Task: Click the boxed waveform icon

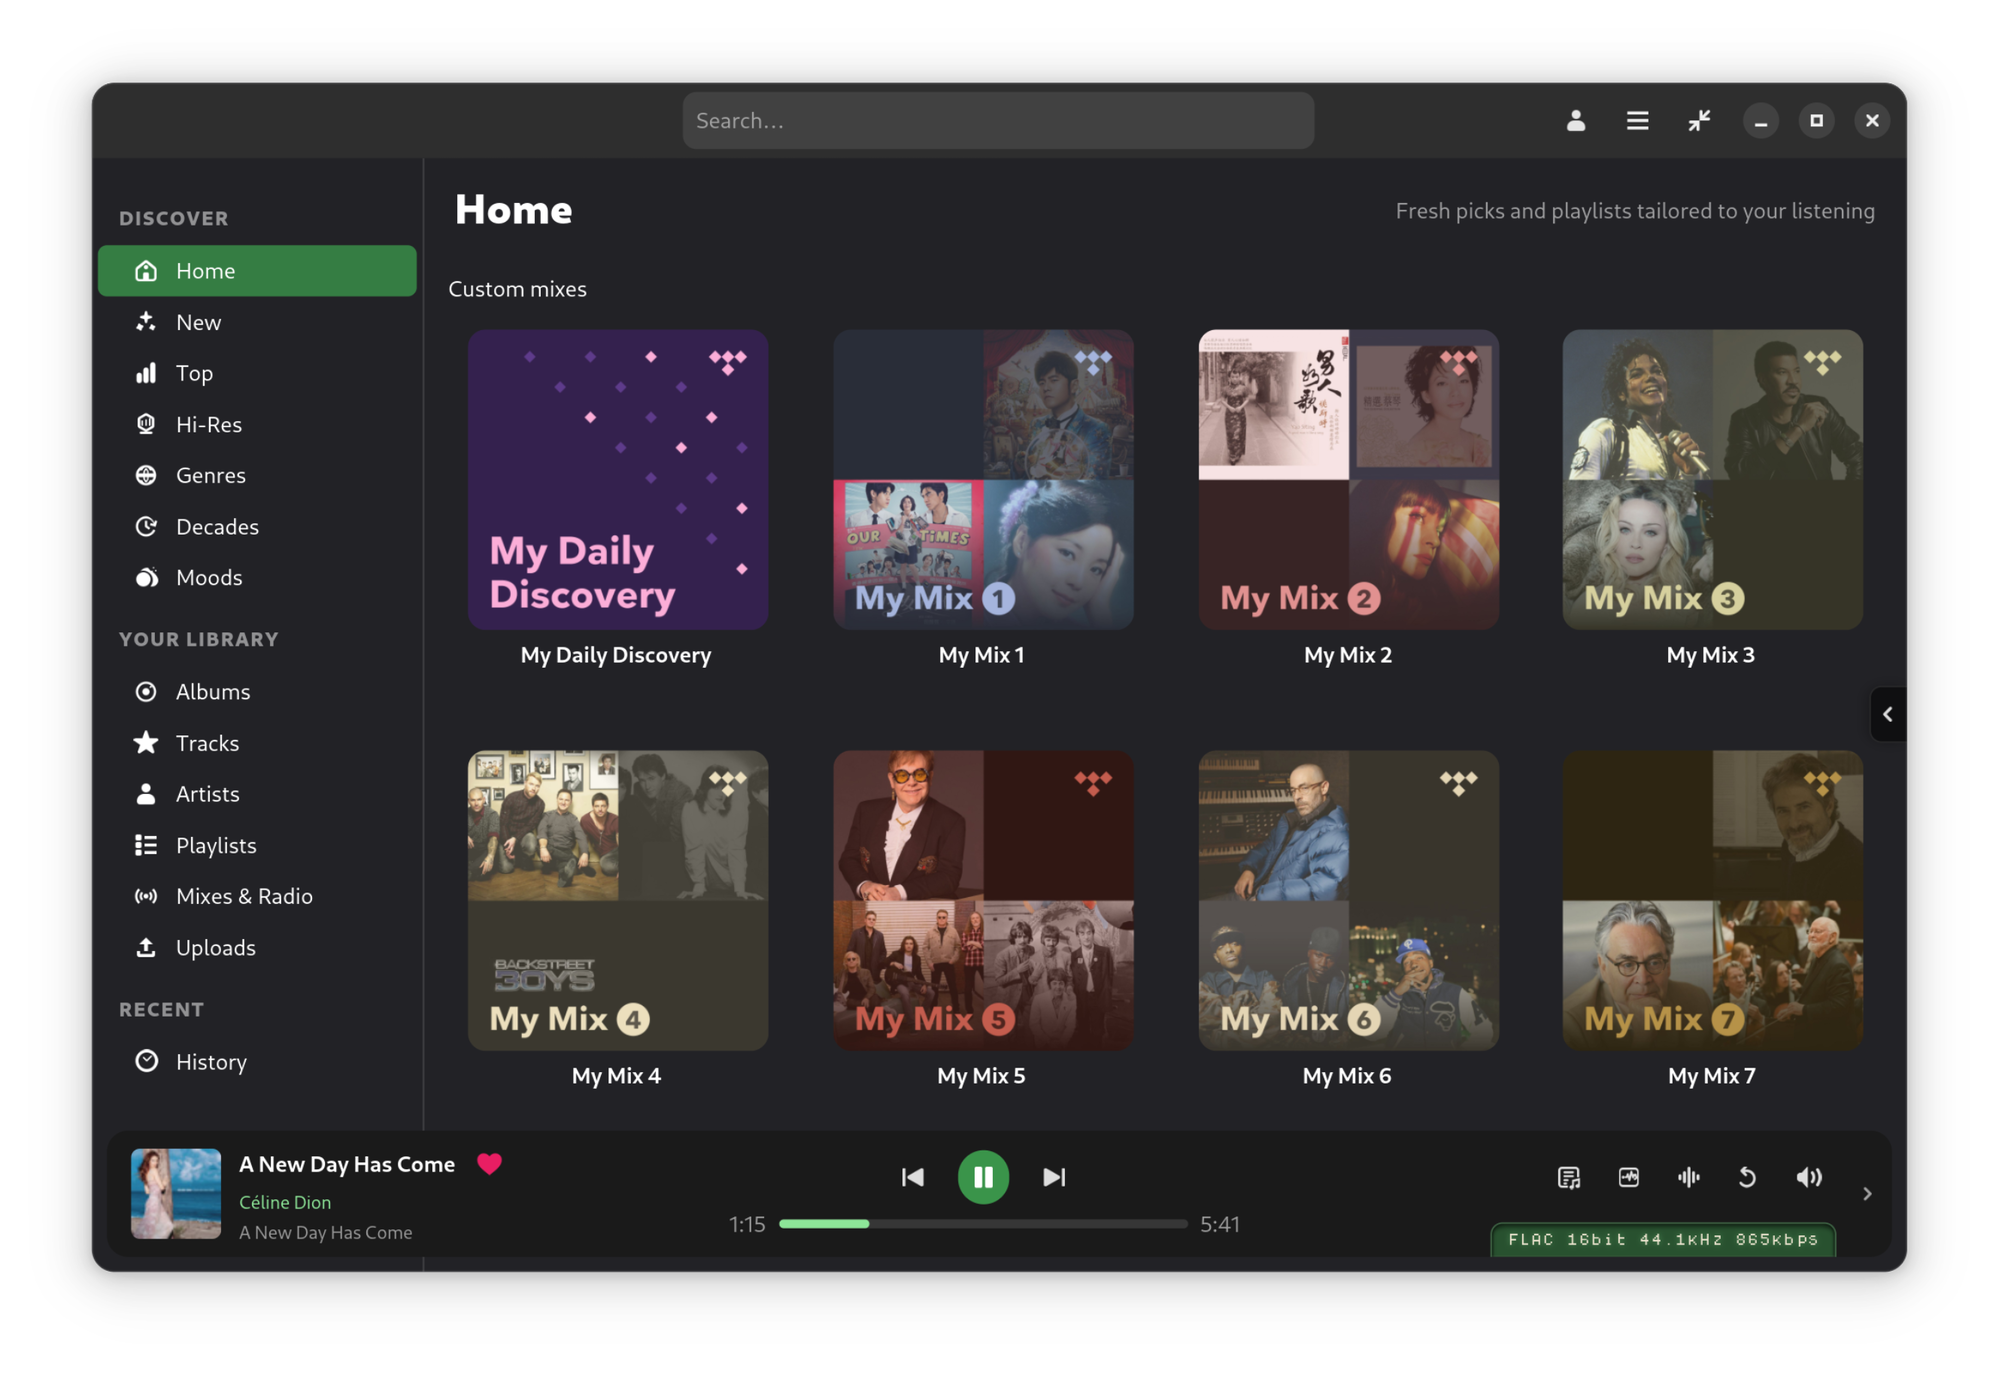Action: [1629, 1177]
